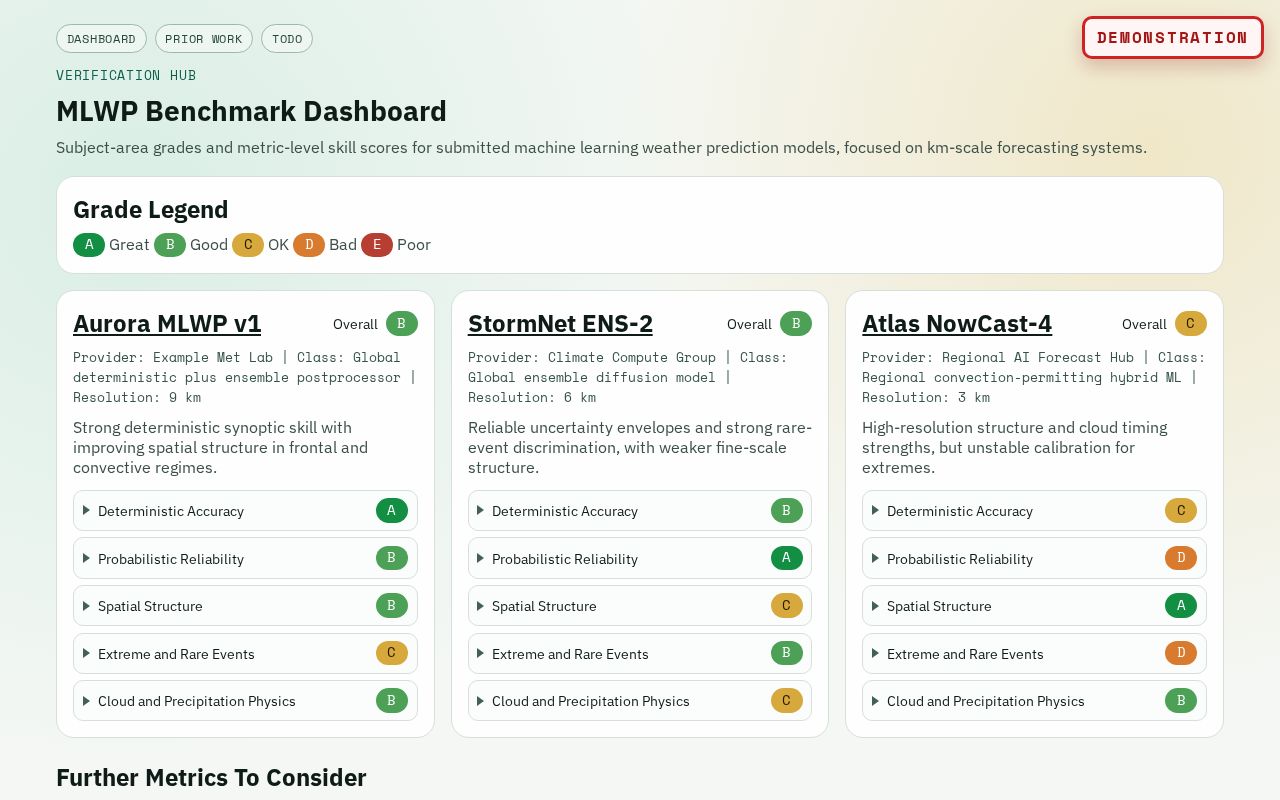Expand Aurora's Spatial Structure details

[x=245, y=606]
